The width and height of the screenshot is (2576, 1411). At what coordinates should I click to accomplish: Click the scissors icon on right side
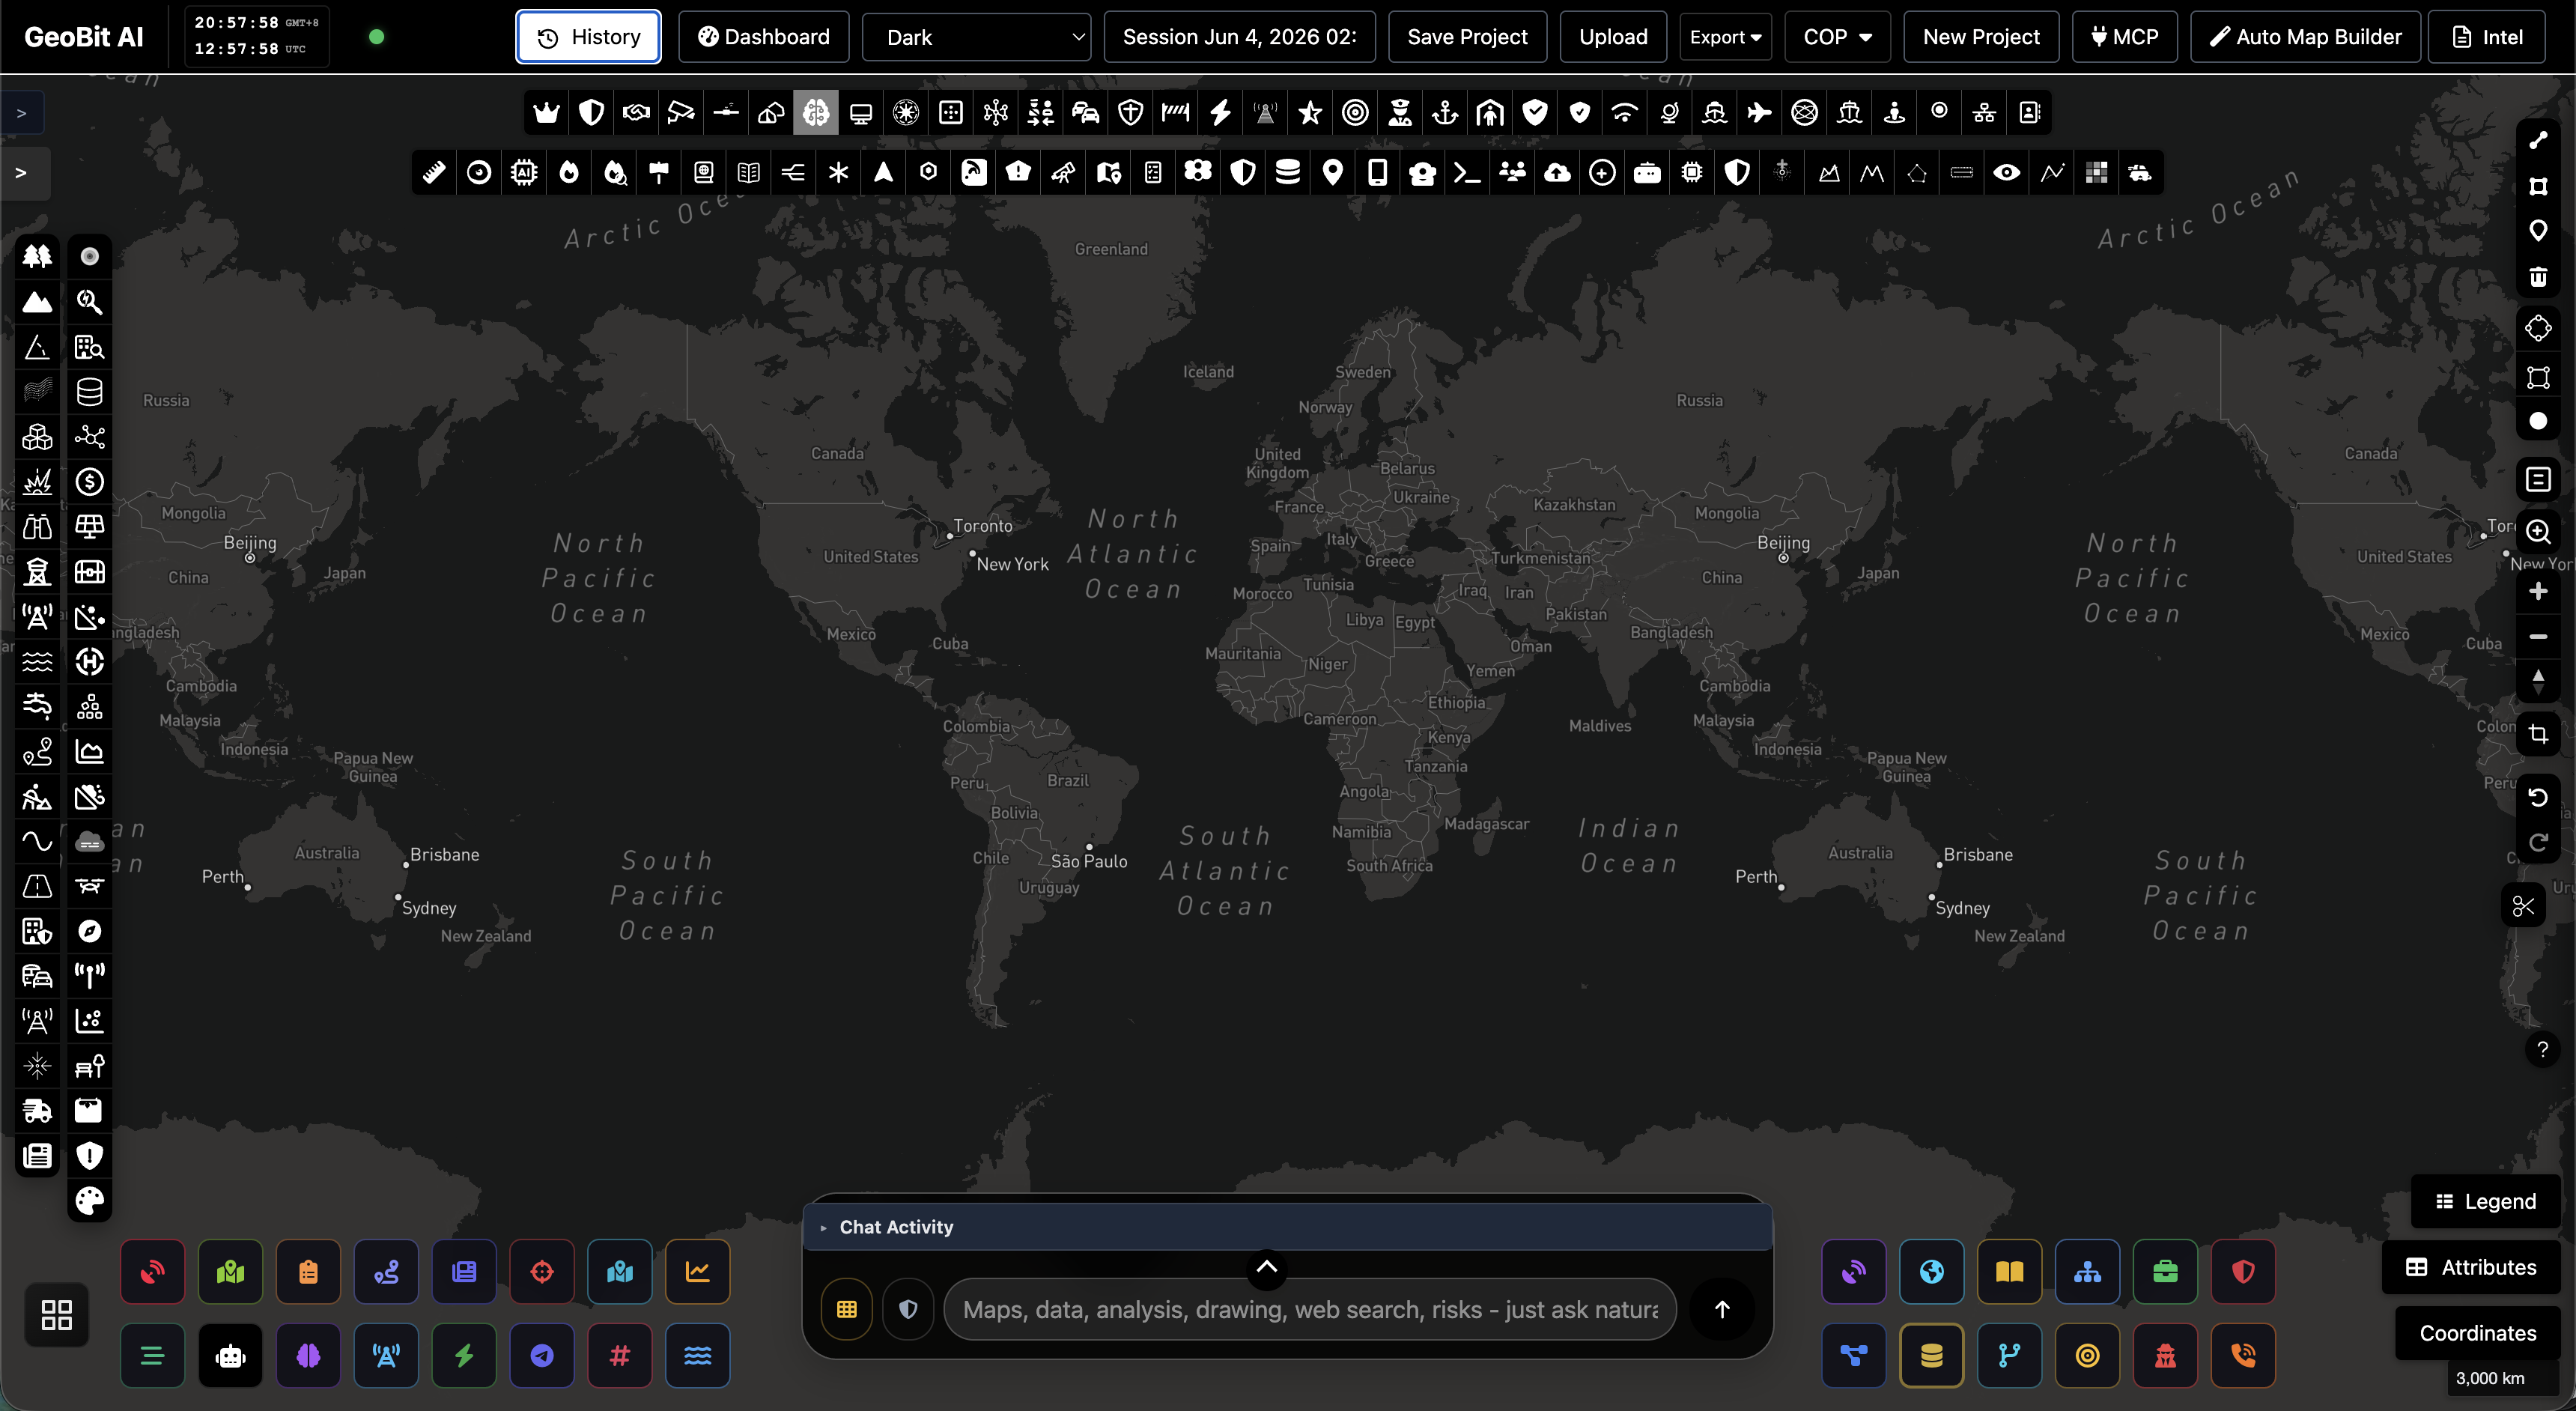[2523, 906]
